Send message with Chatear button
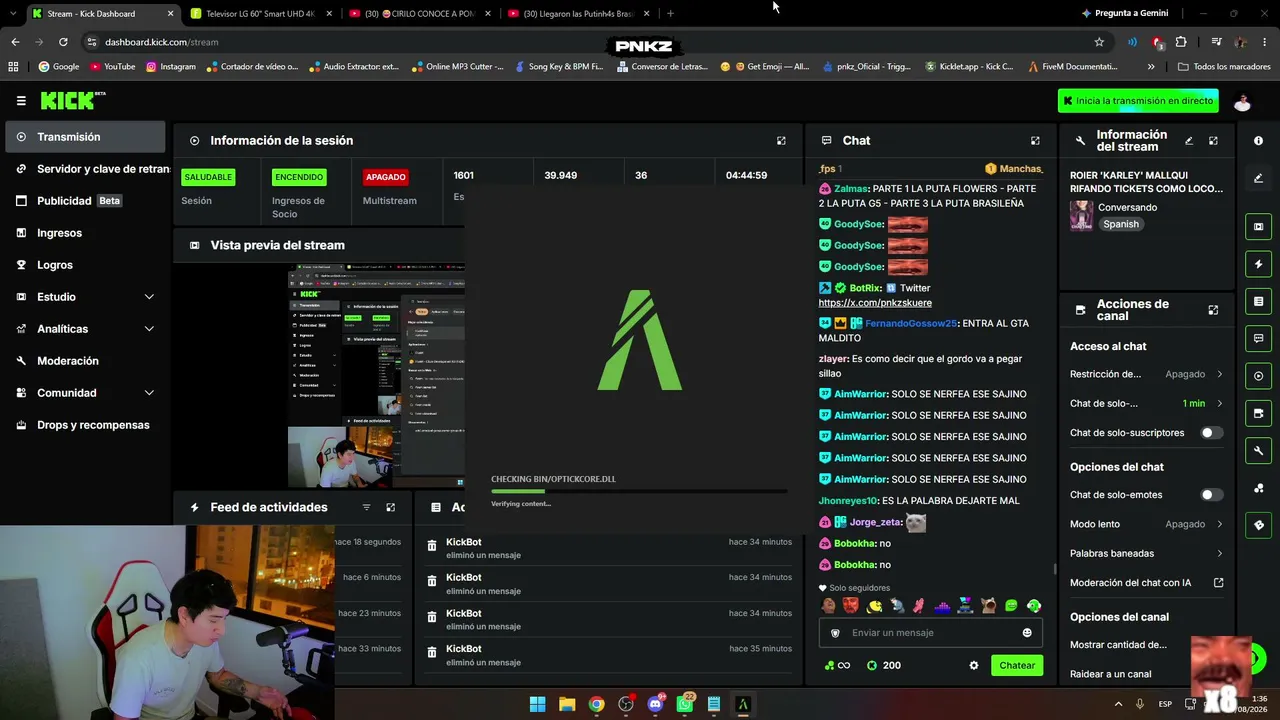1280x720 pixels. pyautogui.click(x=1017, y=666)
